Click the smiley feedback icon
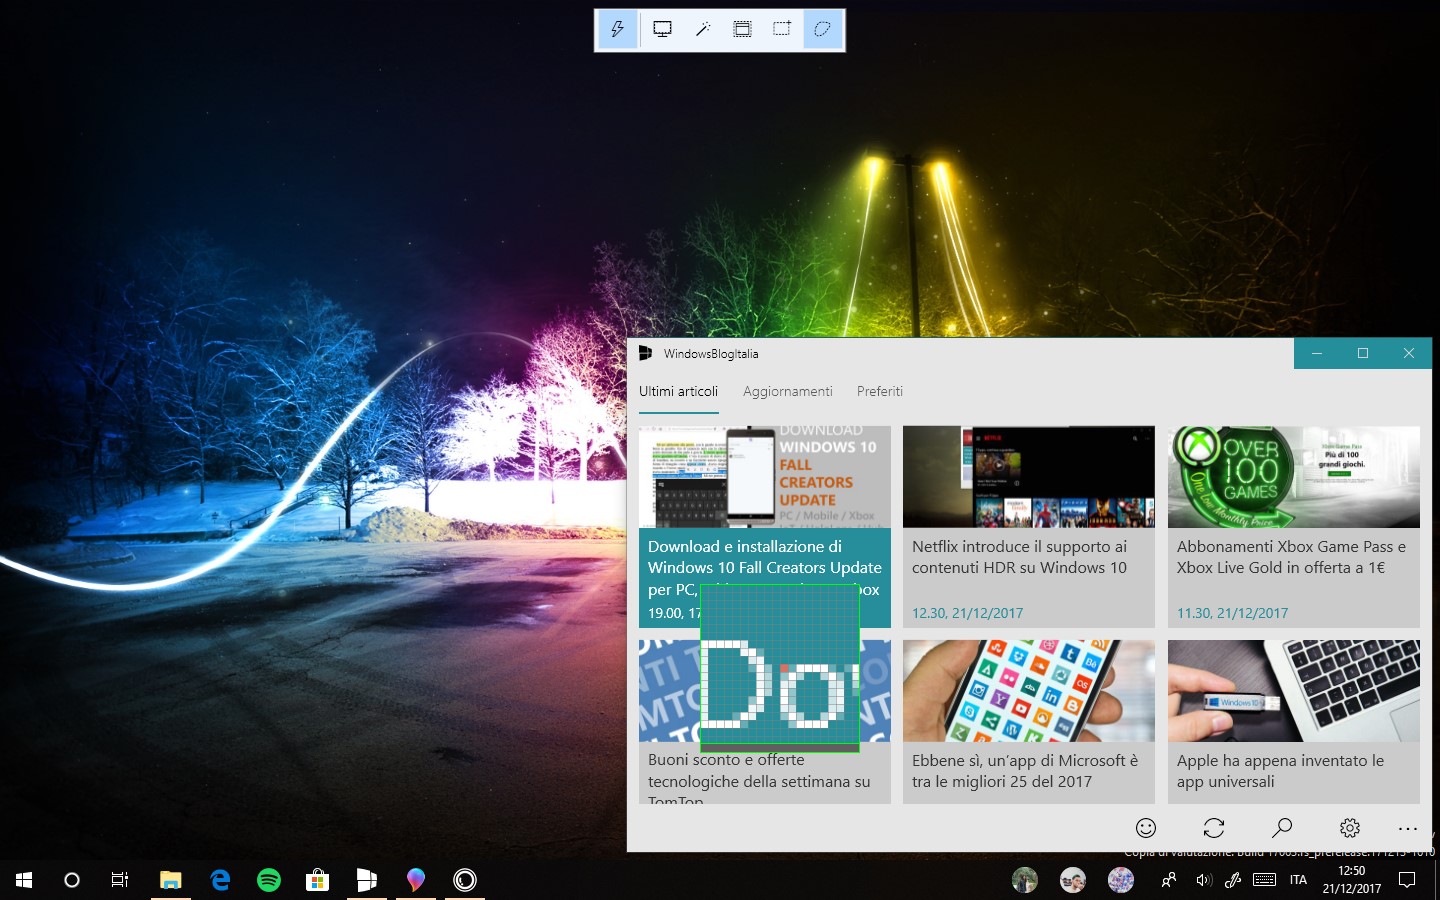 click(x=1146, y=828)
